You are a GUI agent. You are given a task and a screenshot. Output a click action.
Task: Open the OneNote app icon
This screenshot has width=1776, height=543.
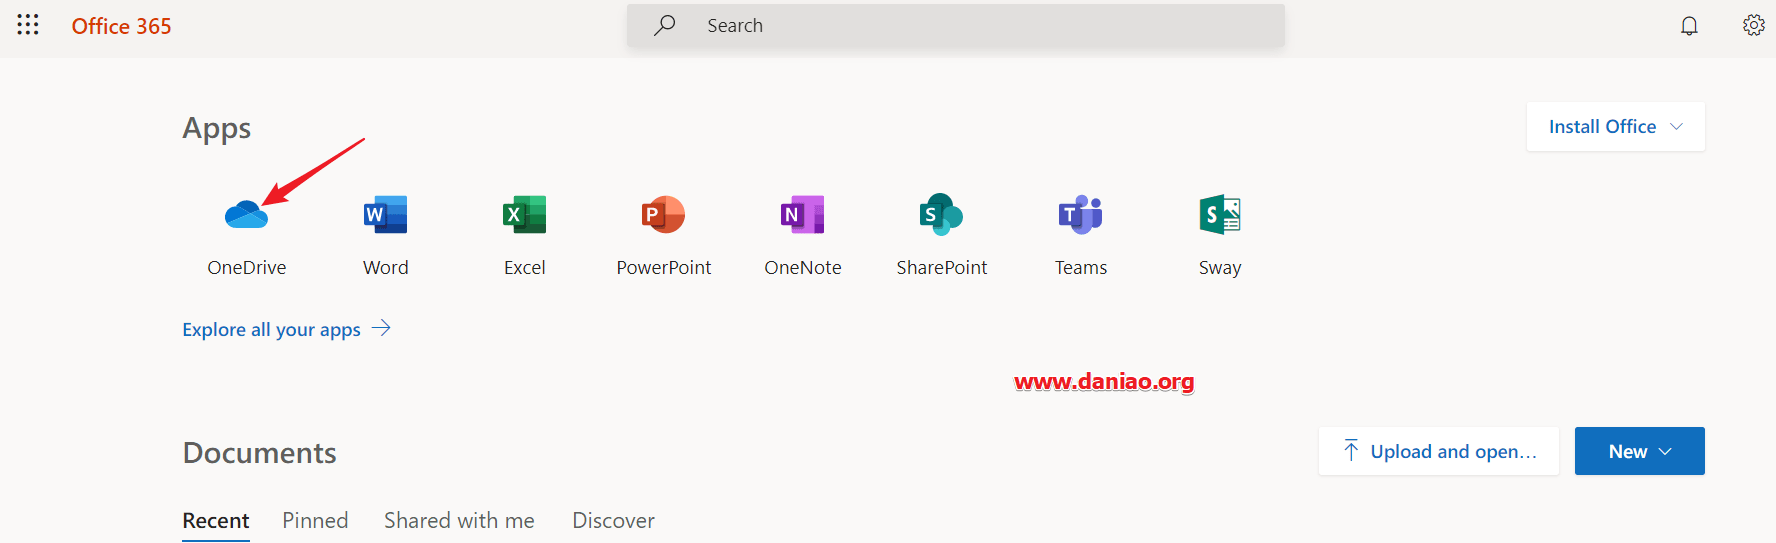[x=802, y=214]
